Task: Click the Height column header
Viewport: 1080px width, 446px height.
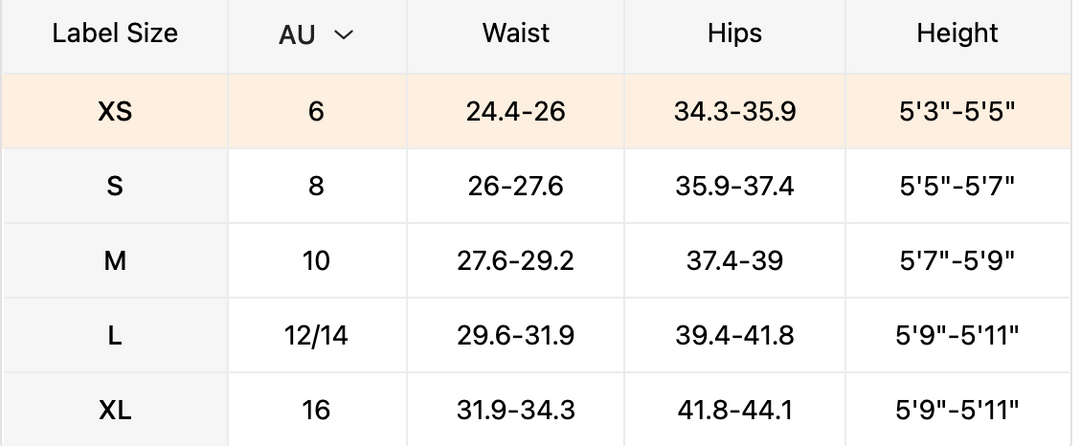Action: (x=957, y=33)
